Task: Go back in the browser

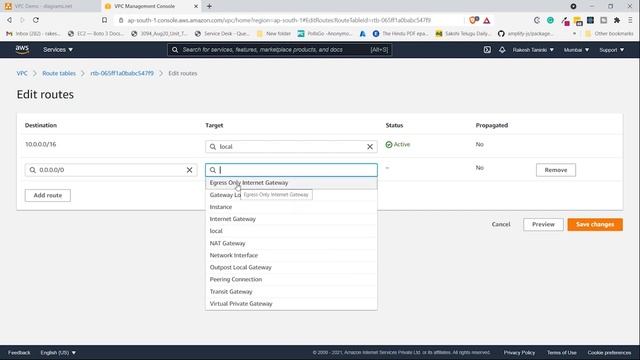Action: tap(9, 20)
